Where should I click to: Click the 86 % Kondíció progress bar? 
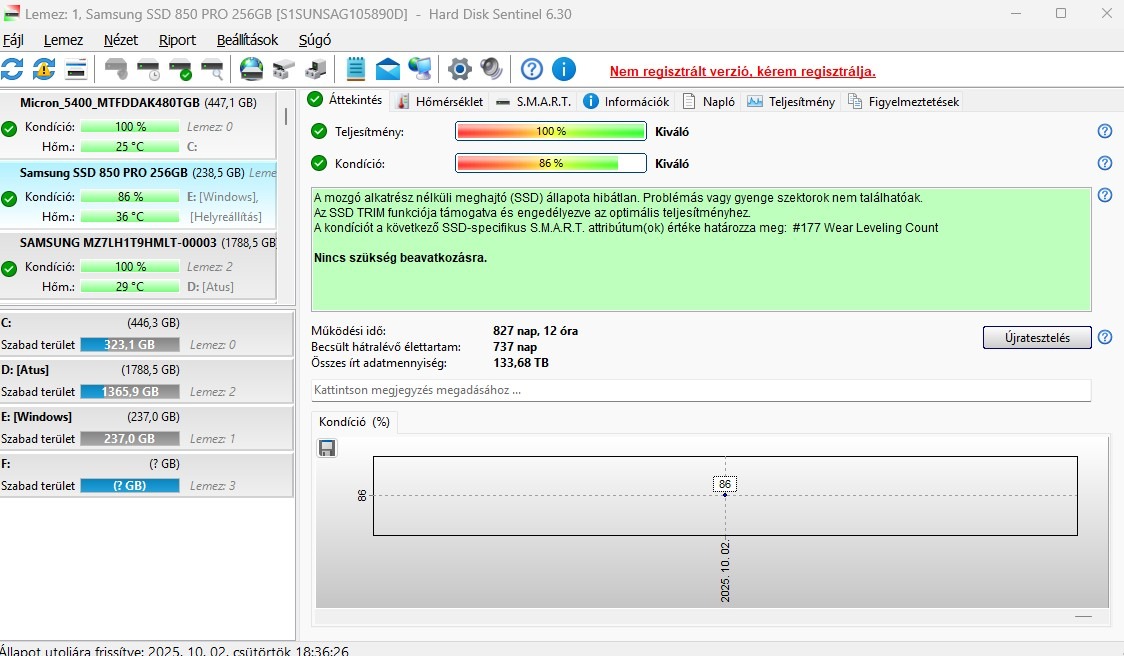(551, 163)
